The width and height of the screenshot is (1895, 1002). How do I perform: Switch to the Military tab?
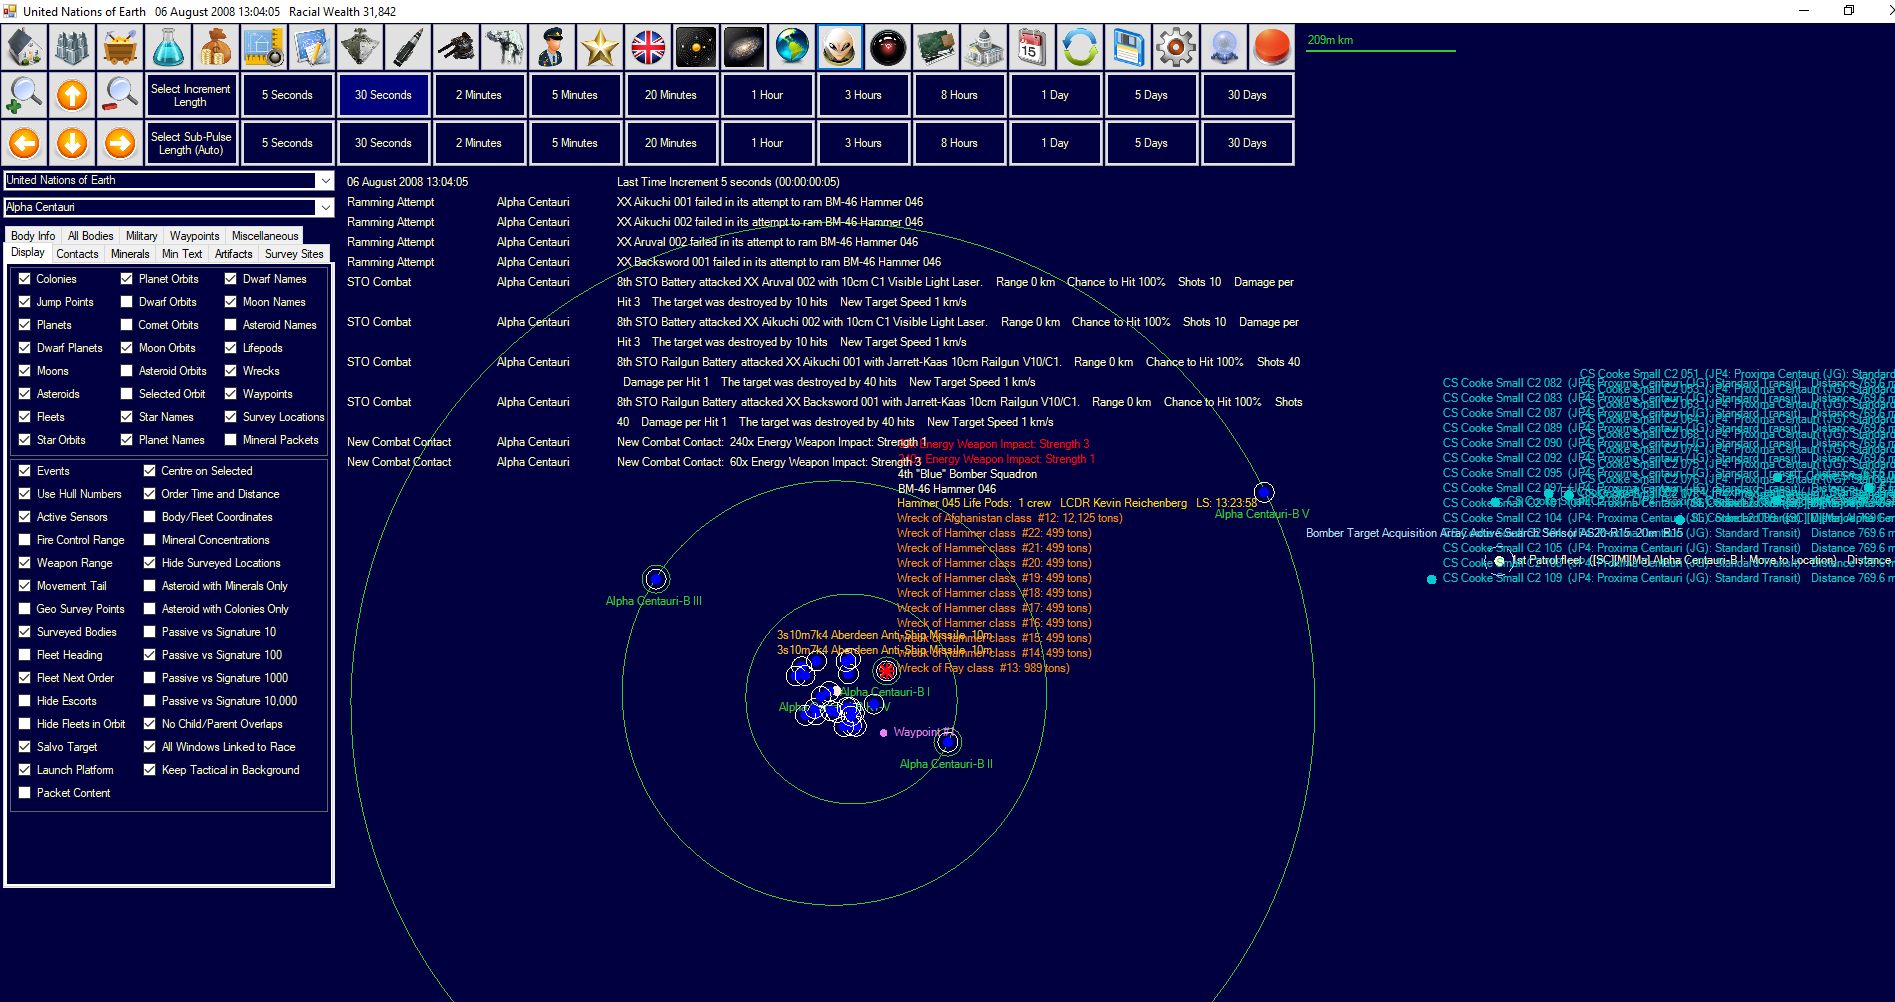click(141, 236)
